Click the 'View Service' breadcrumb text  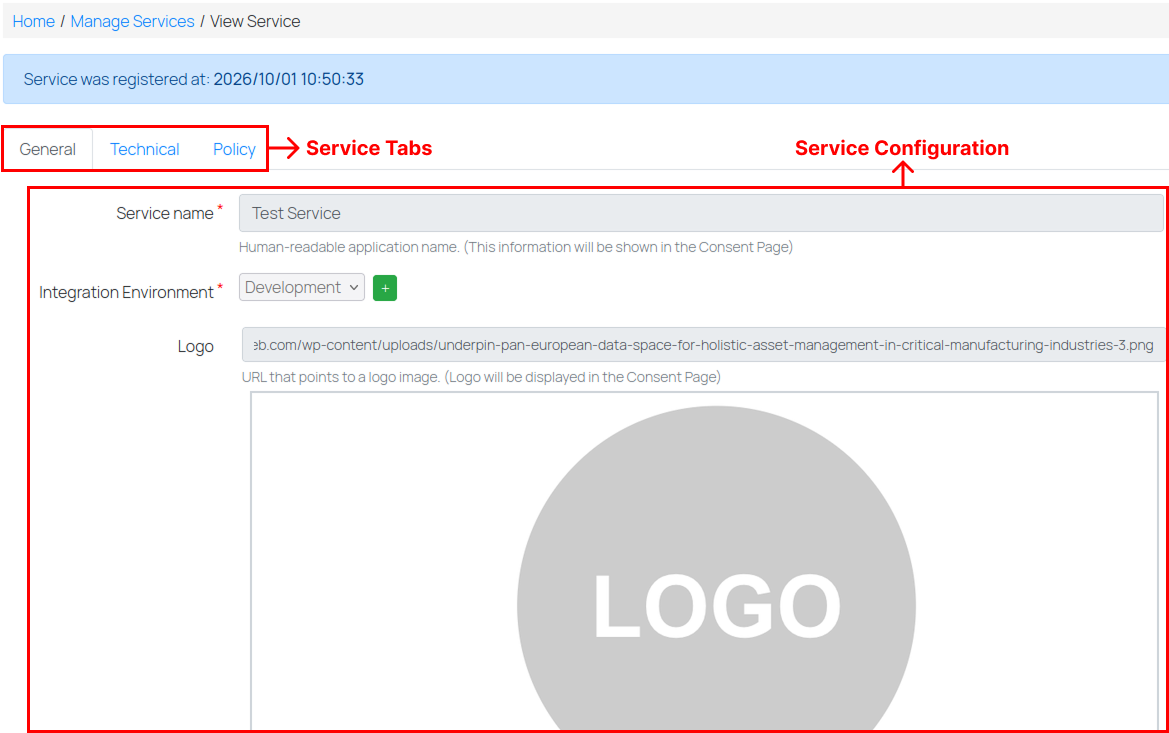pyautogui.click(x=255, y=22)
